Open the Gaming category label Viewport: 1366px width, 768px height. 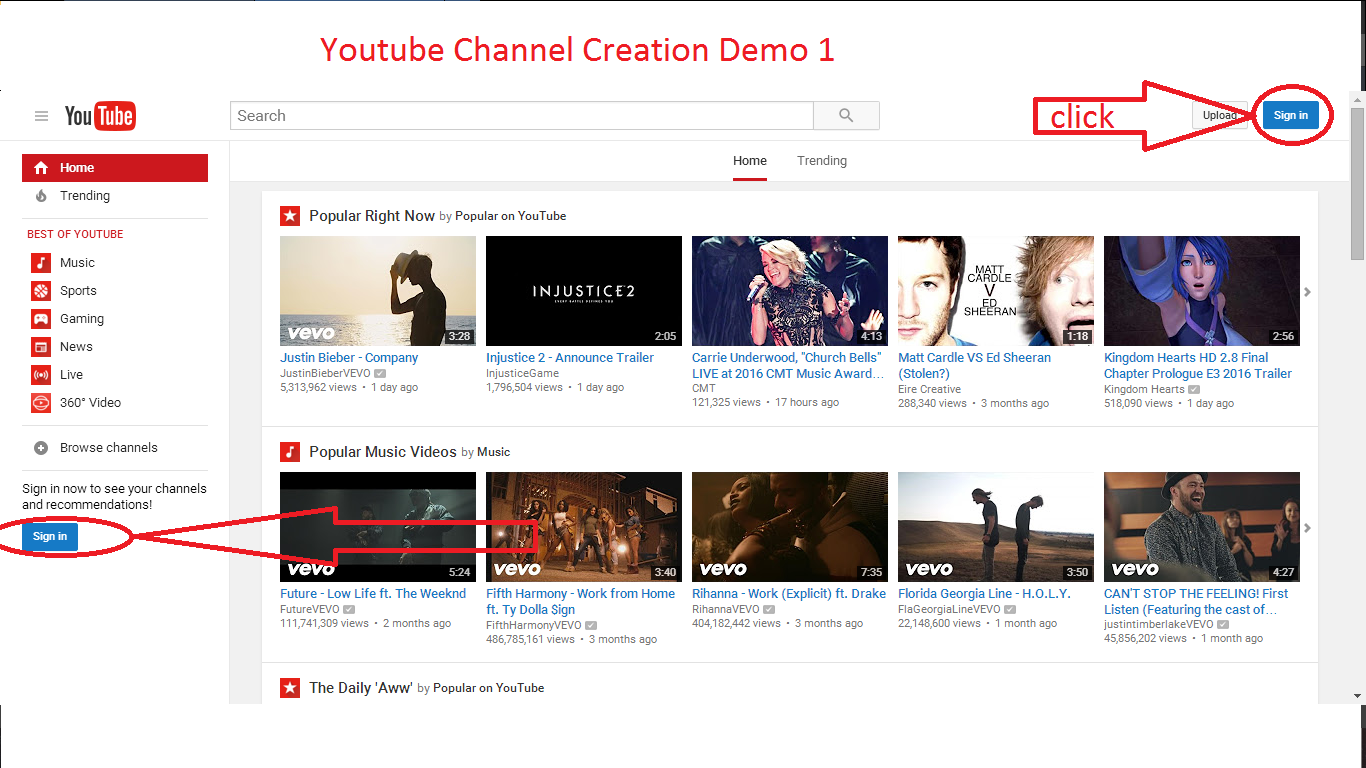(x=82, y=319)
